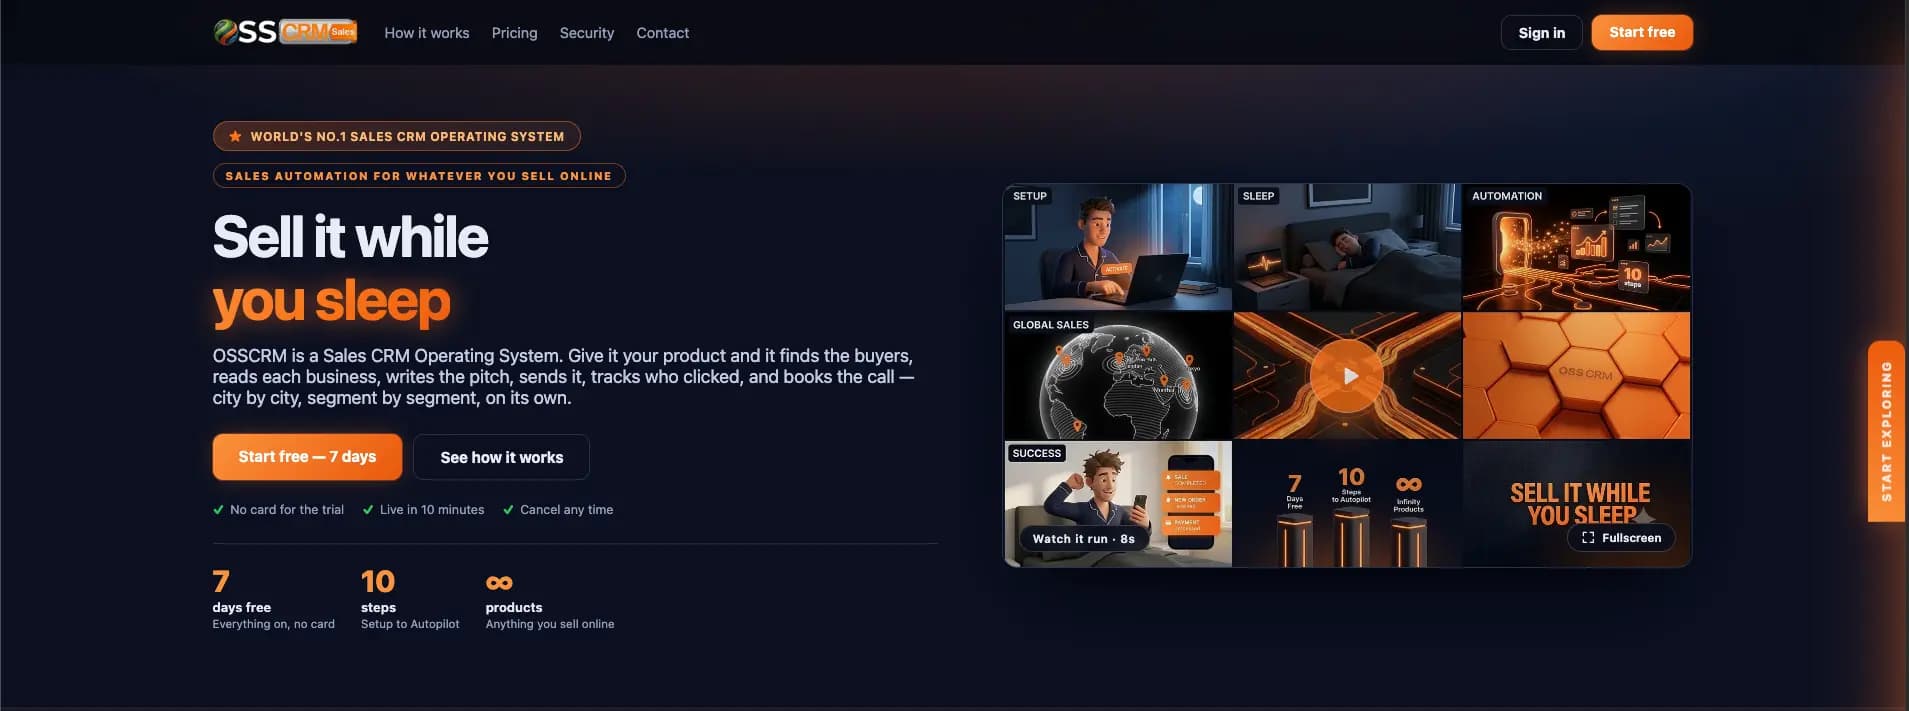Screen dimensions: 1909x711
Task: Play the video with the center play button
Action: click(x=1347, y=376)
